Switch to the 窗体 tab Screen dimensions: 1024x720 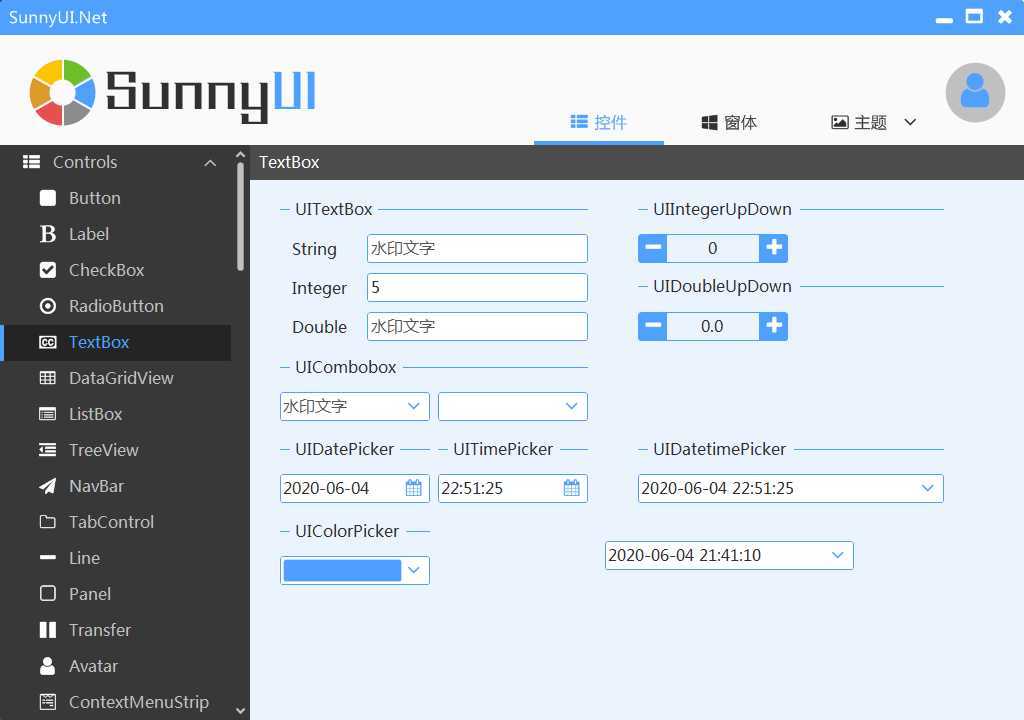point(729,122)
